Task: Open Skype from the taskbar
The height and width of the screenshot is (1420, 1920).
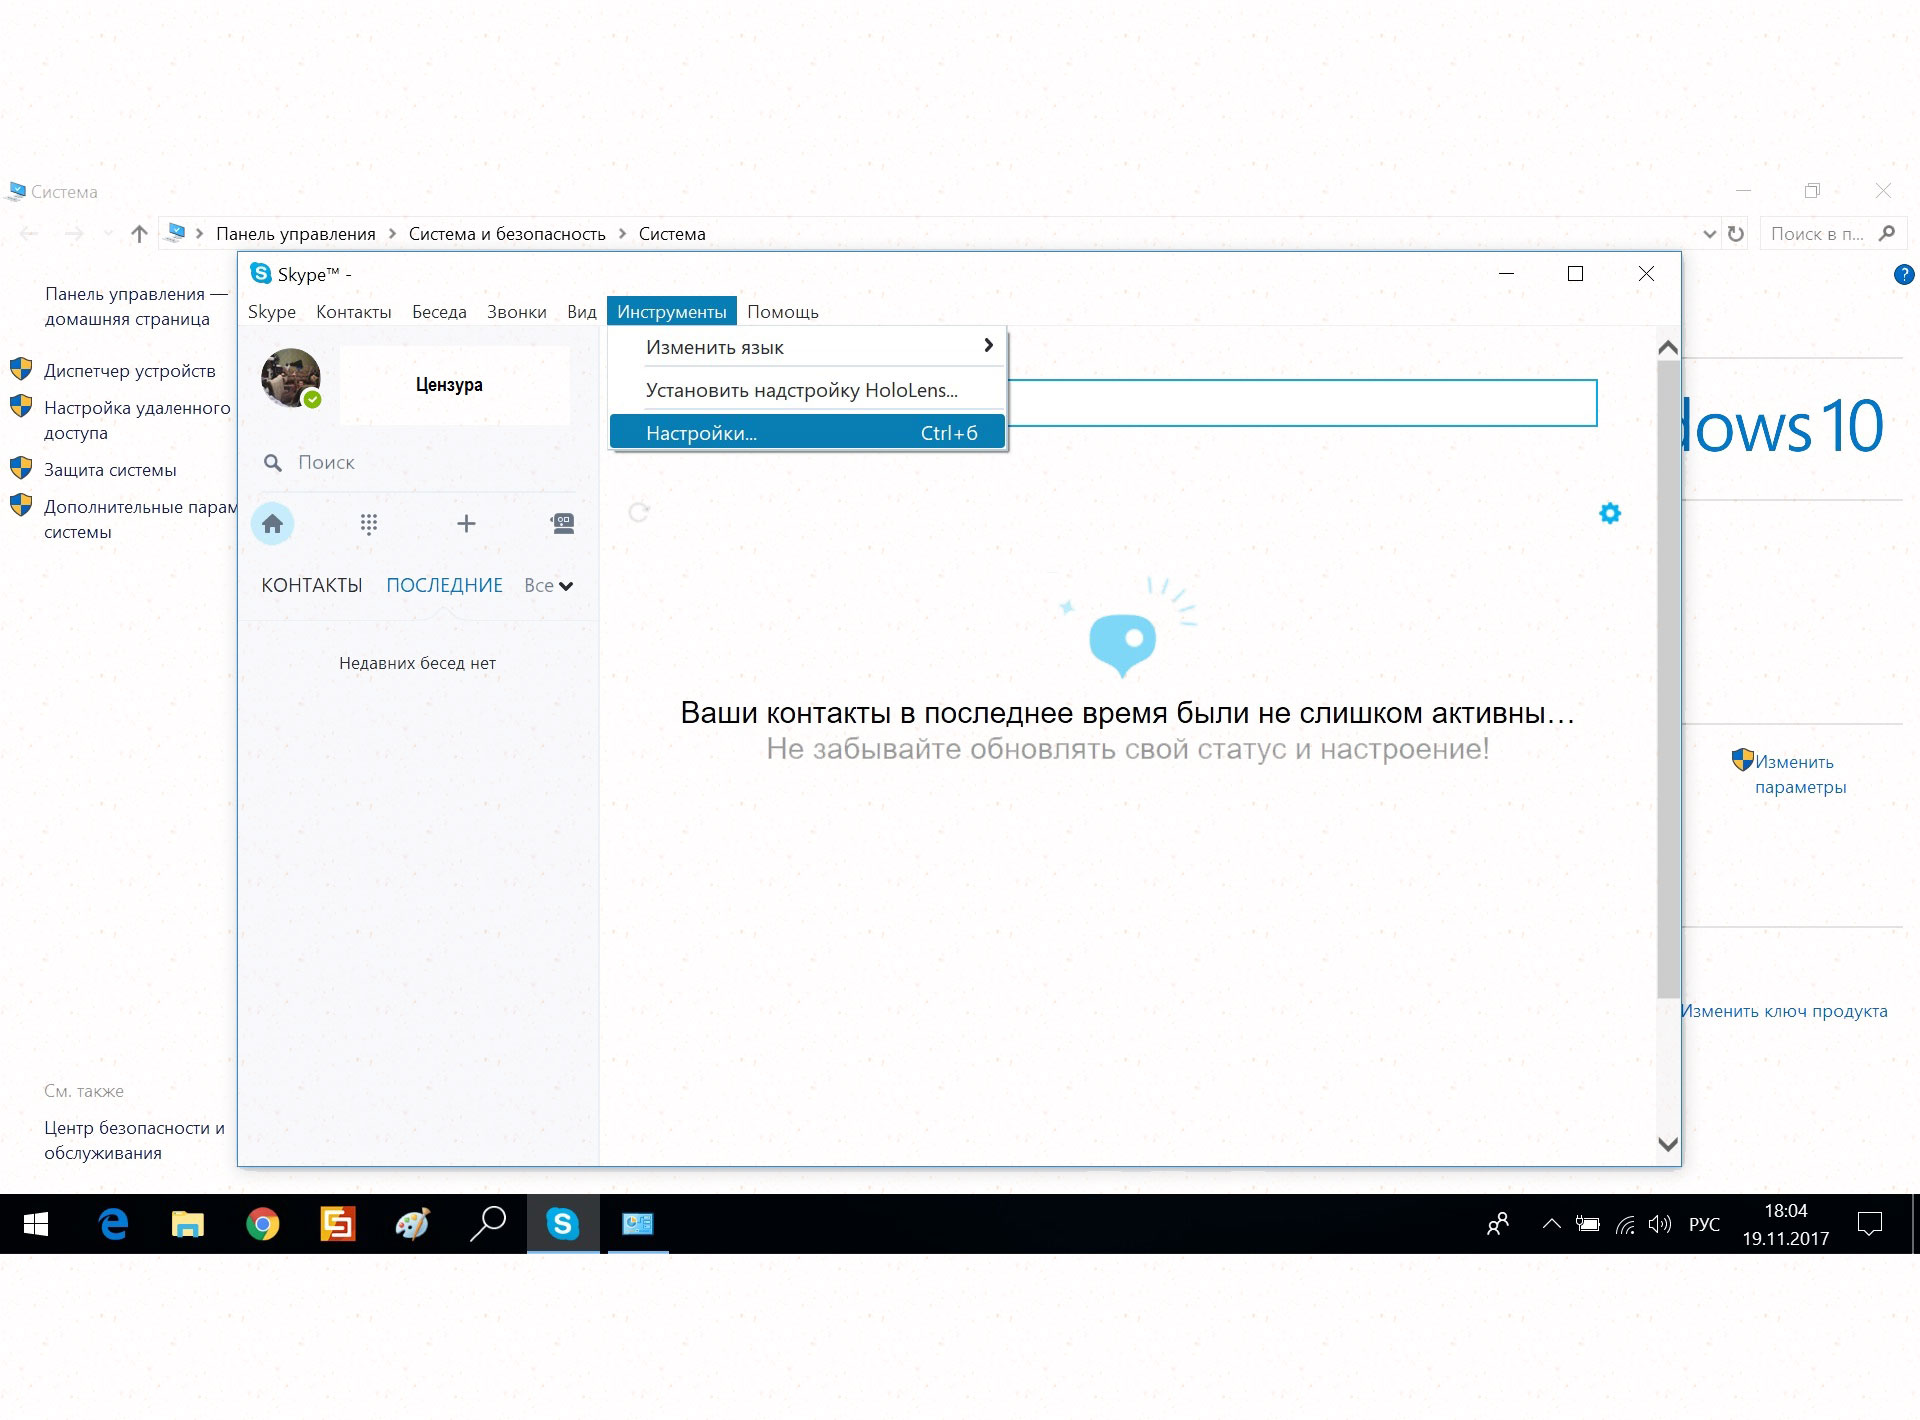Action: 563,1224
